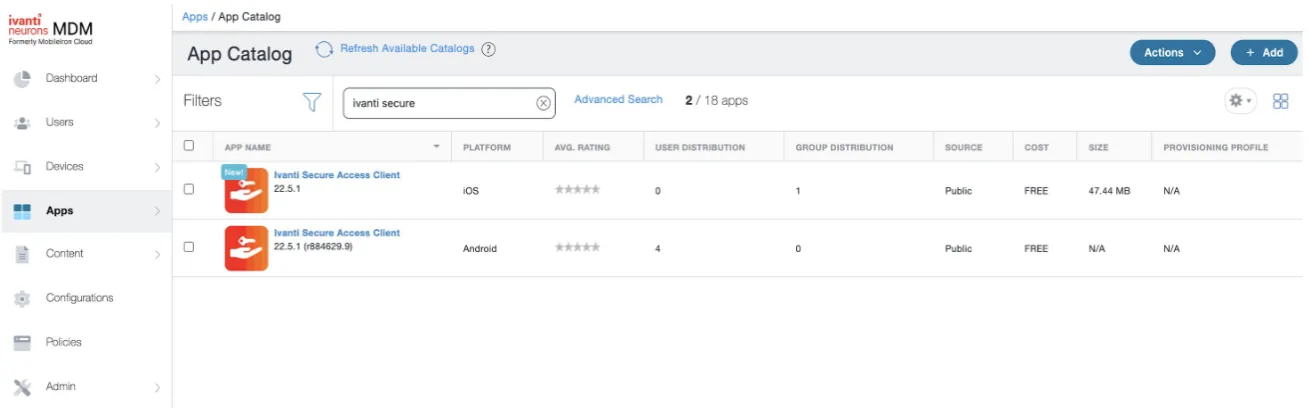Click the Devices icon in sidebar
The height and width of the screenshot is (408, 1308).
(22, 167)
